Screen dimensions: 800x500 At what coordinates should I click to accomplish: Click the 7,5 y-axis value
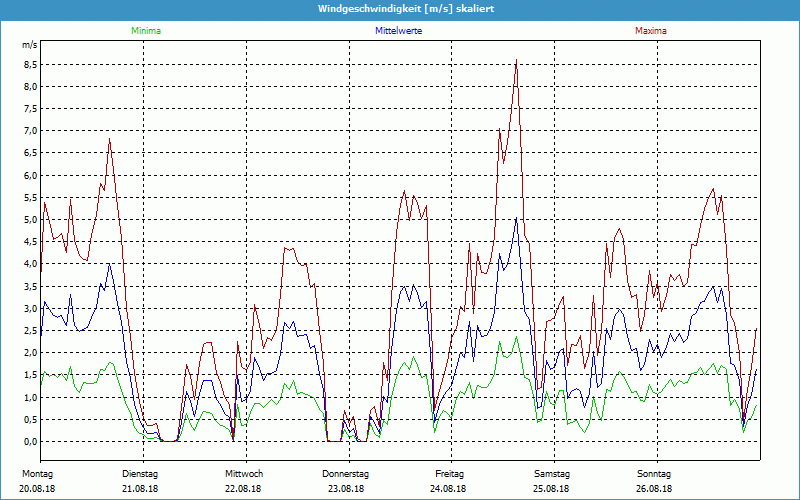(x=31, y=109)
